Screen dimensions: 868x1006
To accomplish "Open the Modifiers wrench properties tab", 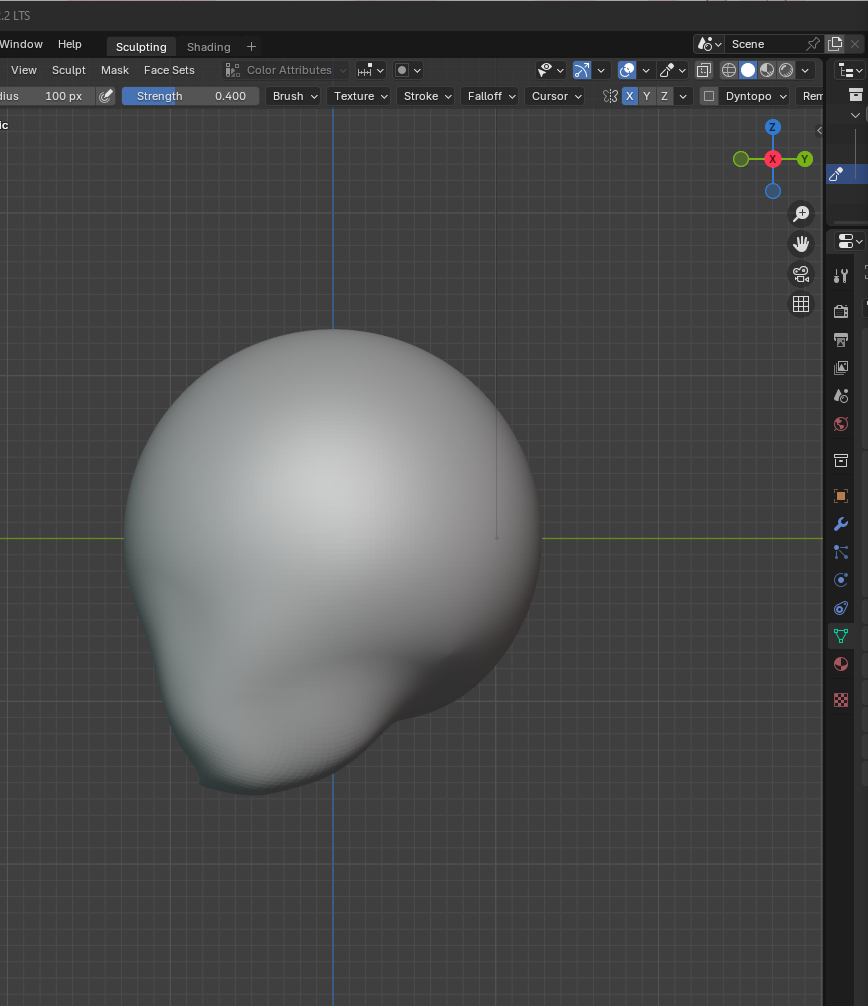I will [x=841, y=524].
